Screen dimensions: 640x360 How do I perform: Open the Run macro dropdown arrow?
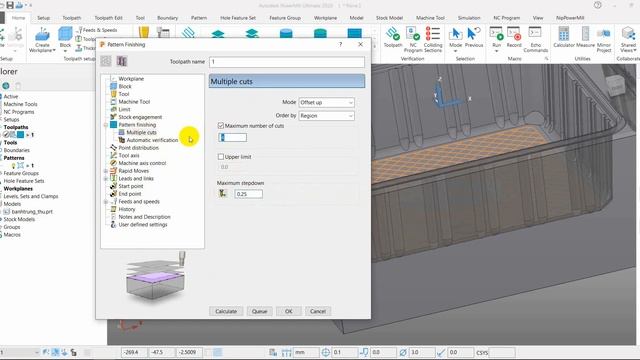496,51
